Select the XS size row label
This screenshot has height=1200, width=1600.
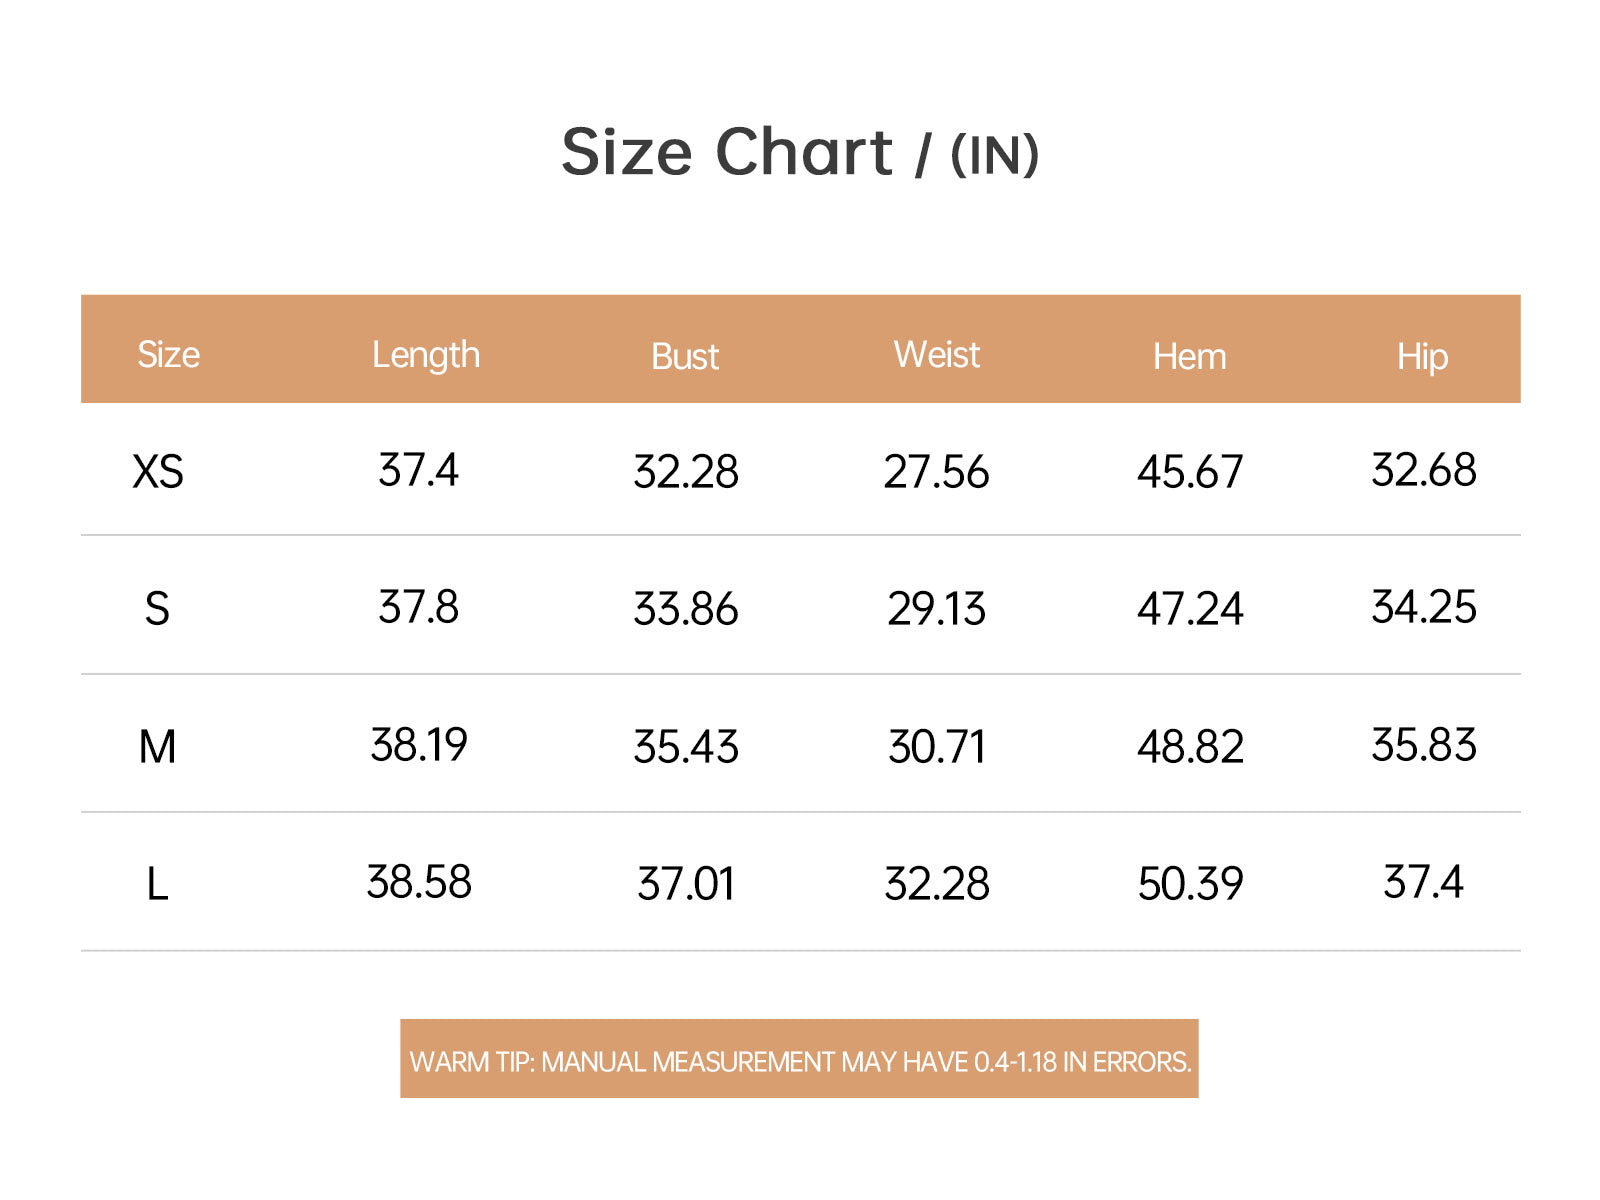(x=158, y=471)
